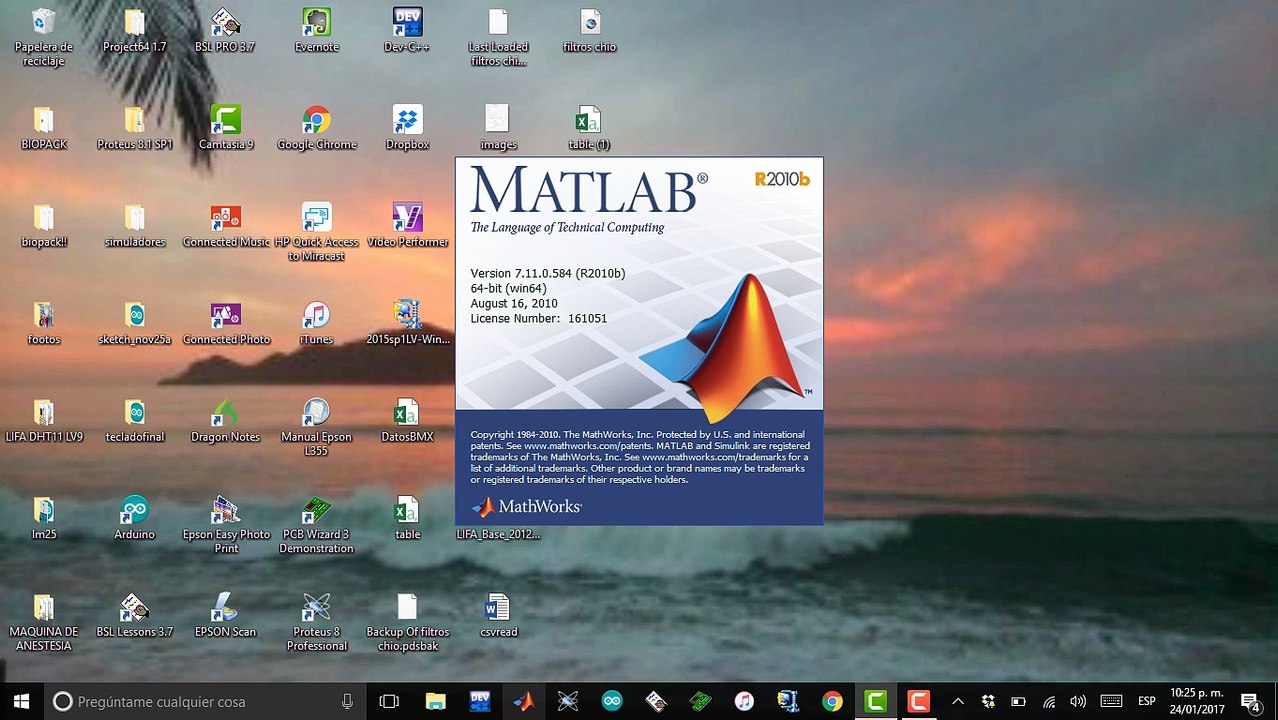Switch to green Camtasia taskbar icon
The width and height of the screenshot is (1278, 720).
[876, 701]
